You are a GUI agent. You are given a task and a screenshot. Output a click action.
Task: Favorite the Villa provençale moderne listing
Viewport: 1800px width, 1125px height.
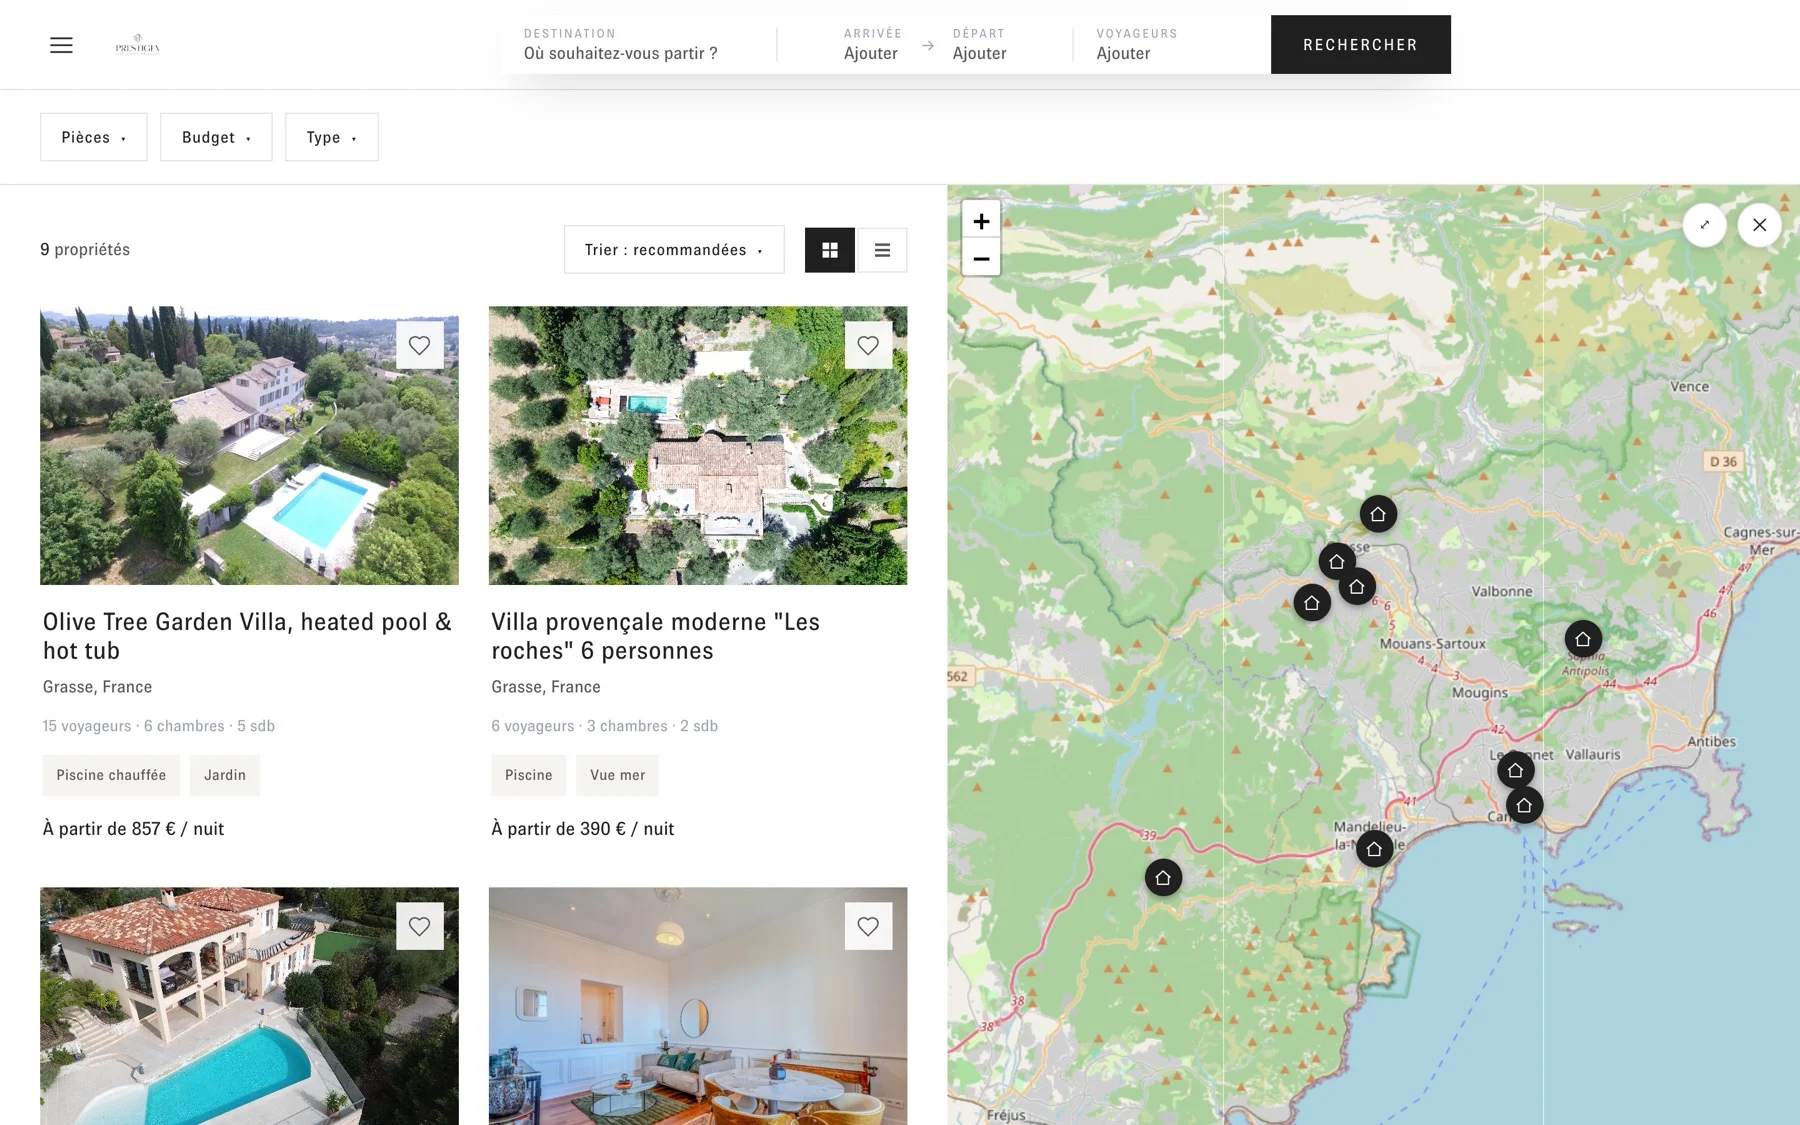pos(868,345)
